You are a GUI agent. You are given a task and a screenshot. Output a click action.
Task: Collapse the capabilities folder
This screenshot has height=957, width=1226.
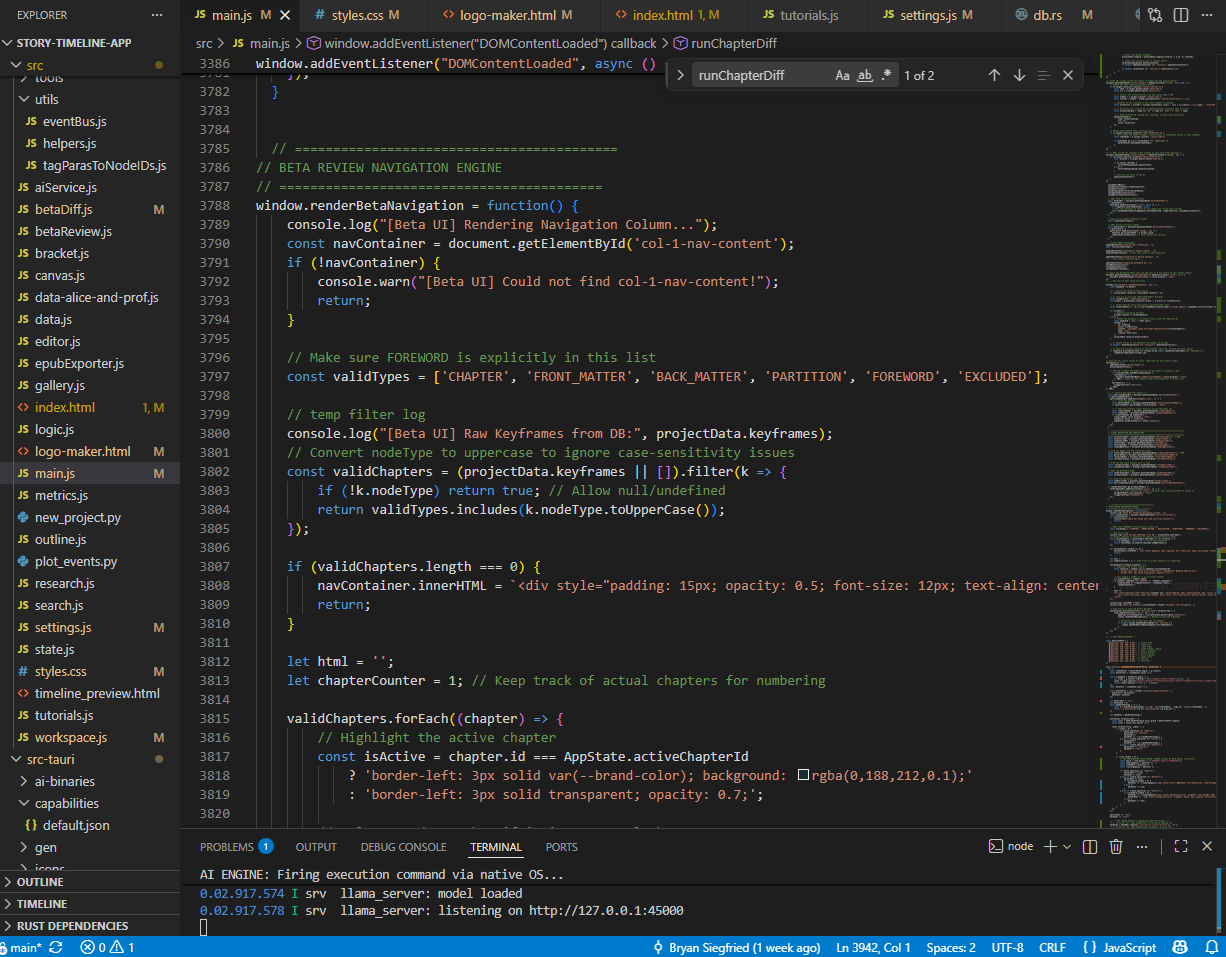pyautogui.click(x=90, y=803)
